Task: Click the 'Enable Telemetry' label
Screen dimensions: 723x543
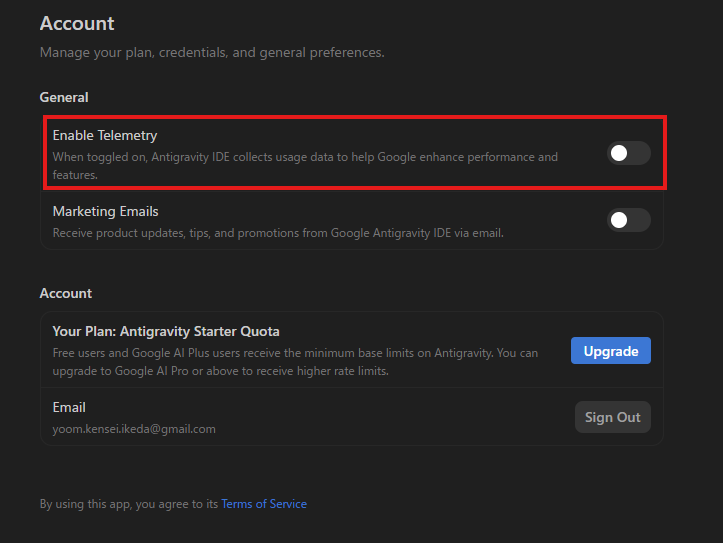Action: 105,136
